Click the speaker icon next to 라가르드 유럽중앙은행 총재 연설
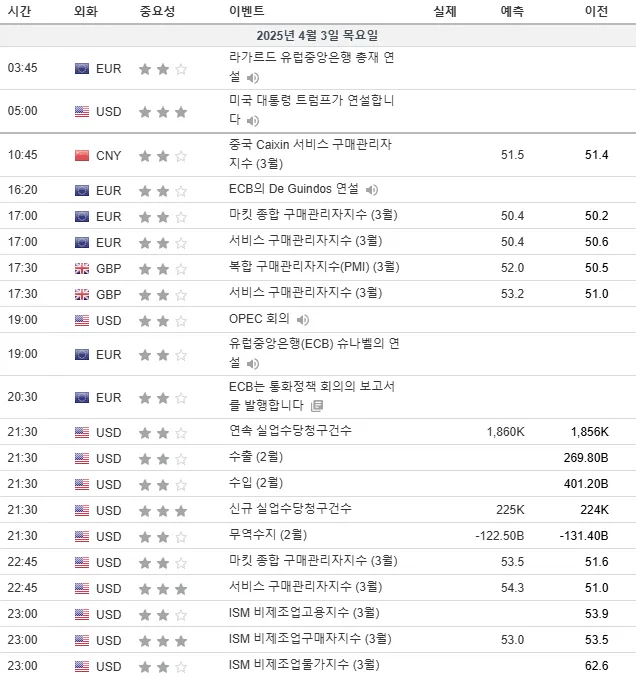Image resolution: width=636 pixels, height=675 pixels. pyautogui.click(x=253, y=78)
